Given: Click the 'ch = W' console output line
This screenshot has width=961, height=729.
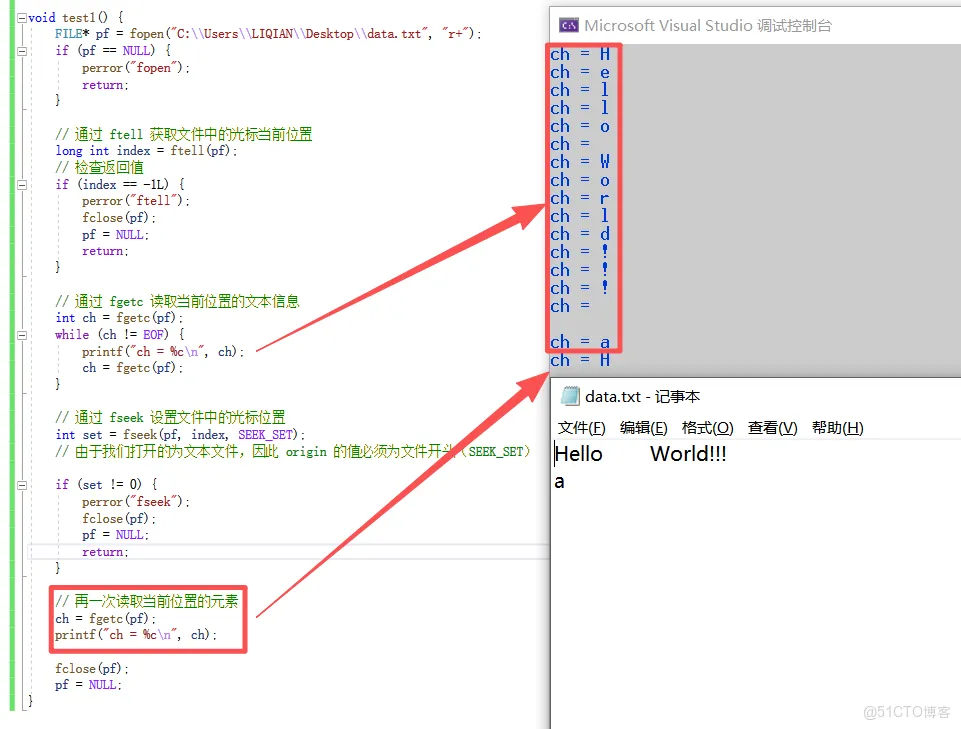Looking at the screenshot, I should [580, 162].
